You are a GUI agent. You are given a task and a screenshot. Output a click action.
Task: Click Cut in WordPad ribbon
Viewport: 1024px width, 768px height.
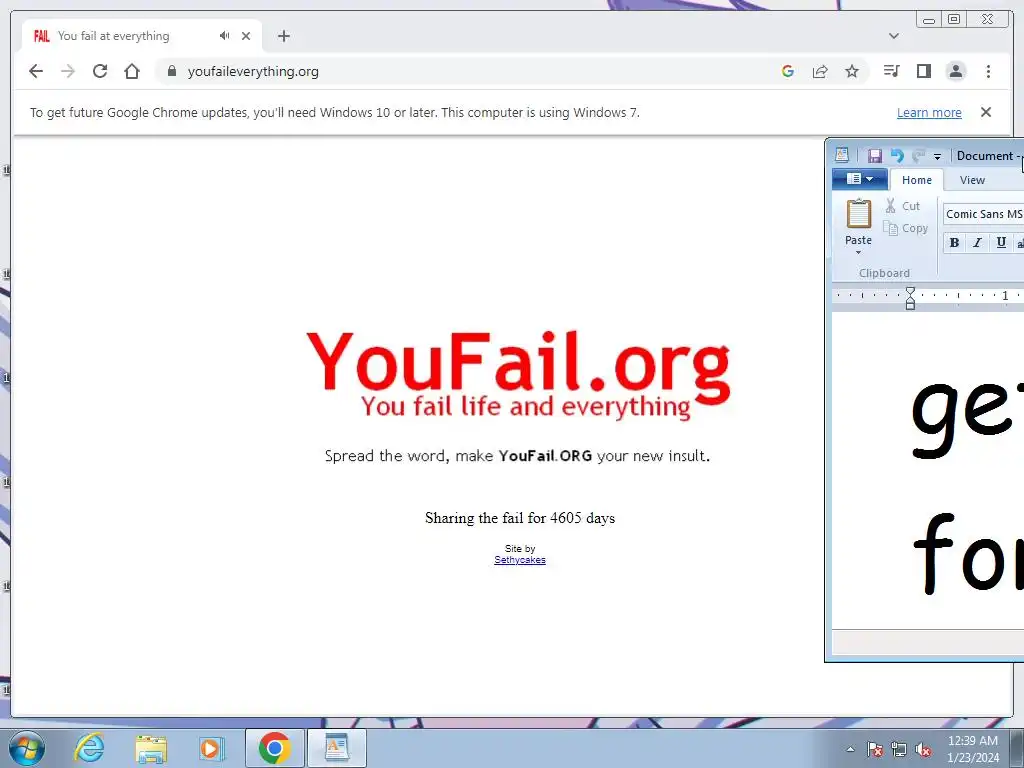pos(903,206)
